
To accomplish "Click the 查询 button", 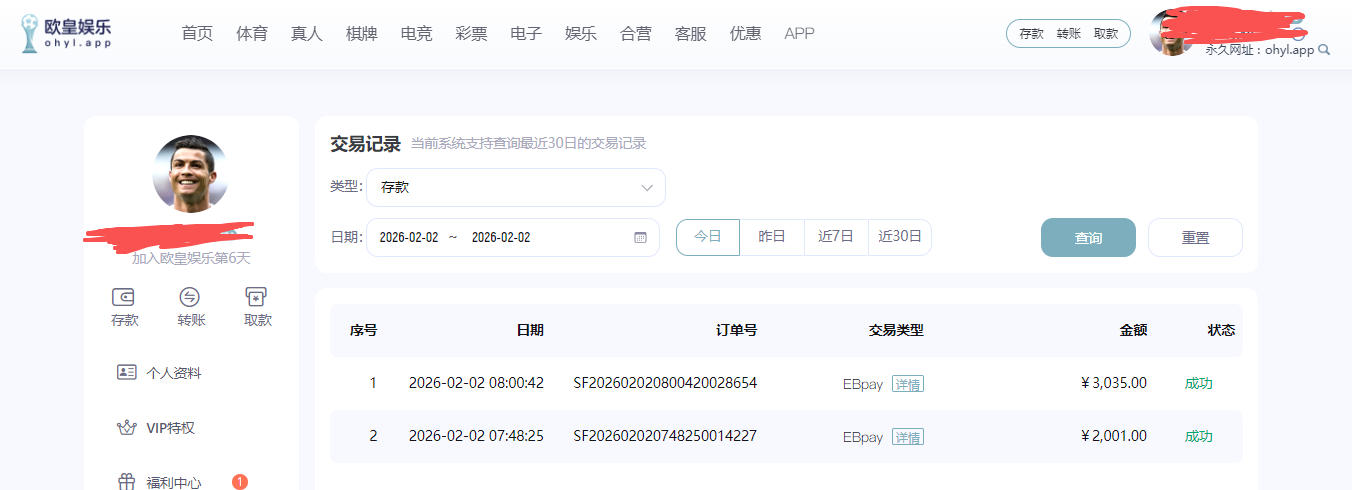I will click(1088, 238).
